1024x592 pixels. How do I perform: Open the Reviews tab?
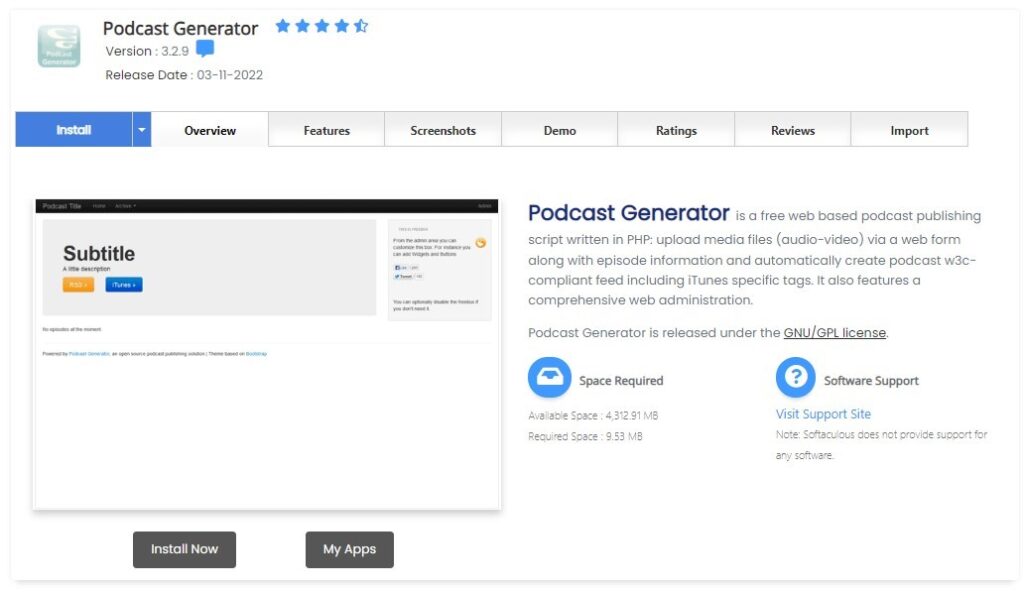coord(793,130)
